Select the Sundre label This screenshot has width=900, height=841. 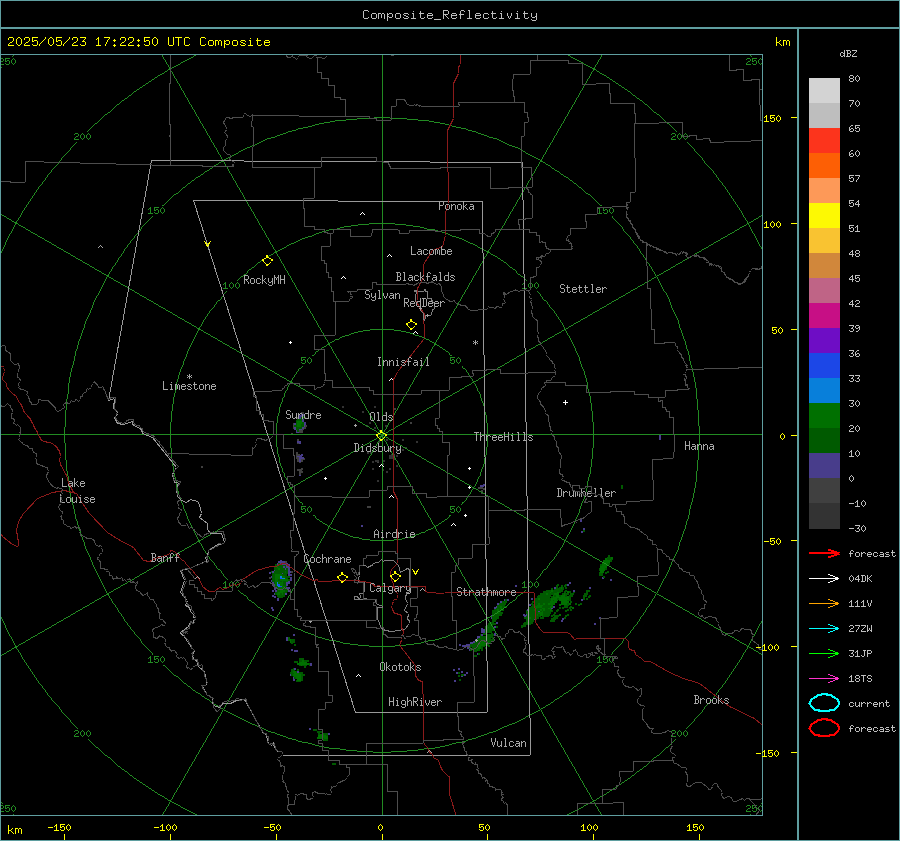click(303, 414)
